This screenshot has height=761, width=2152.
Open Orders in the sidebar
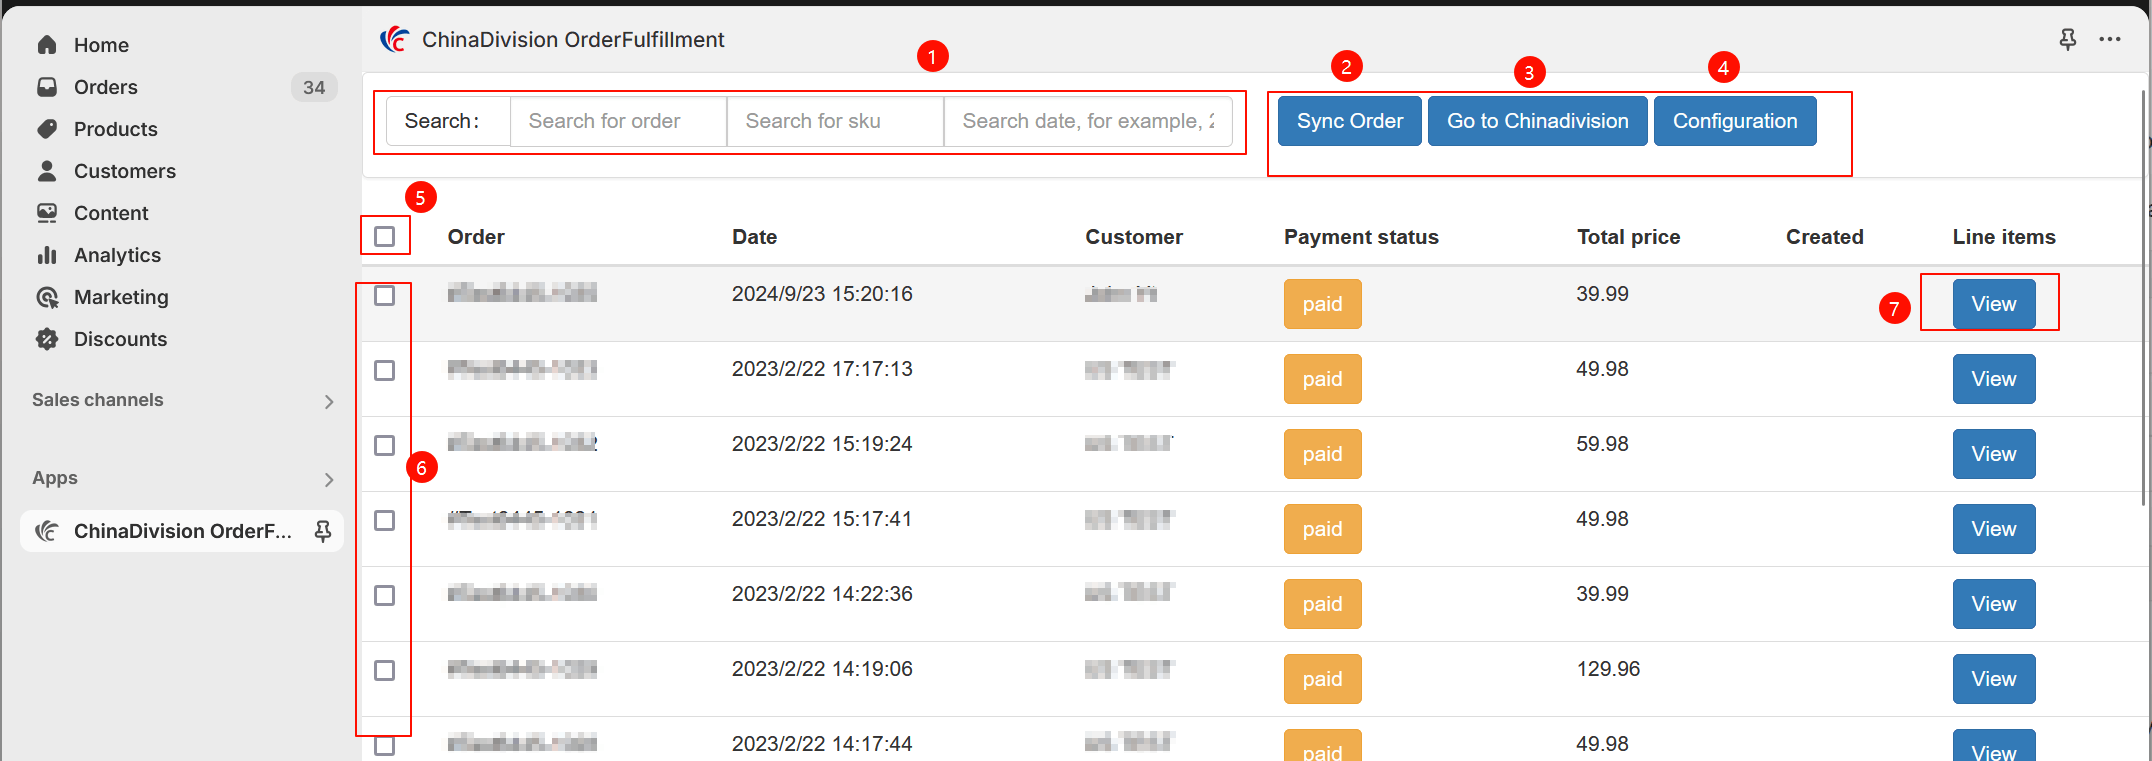106,87
